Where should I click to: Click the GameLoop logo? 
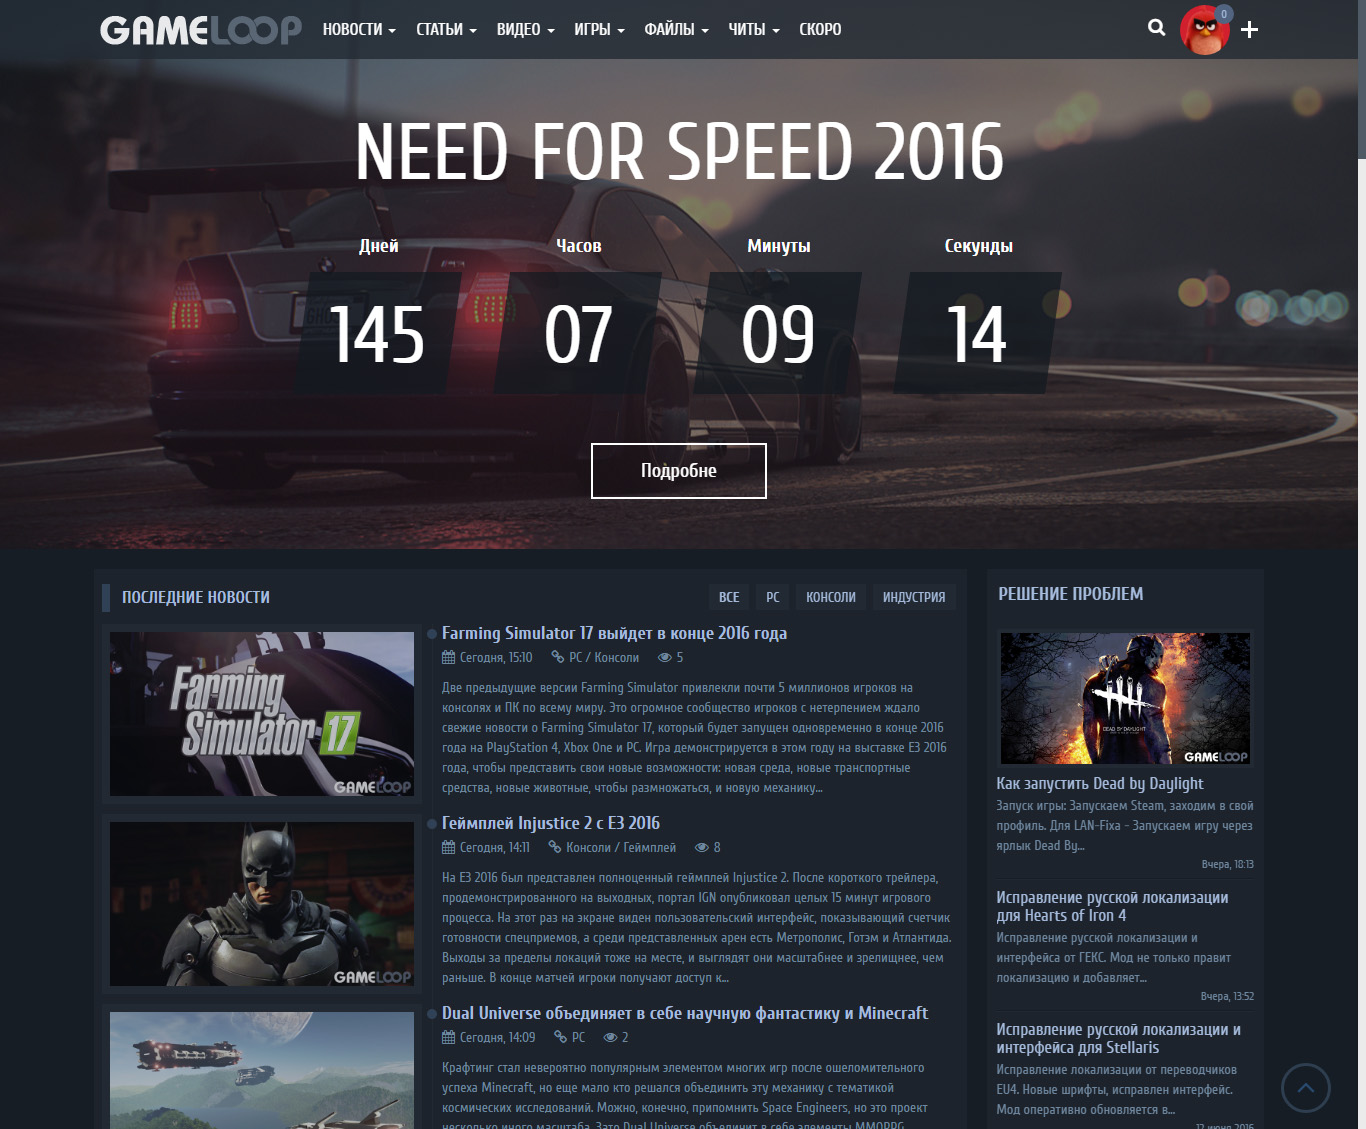[x=200, y=30]
